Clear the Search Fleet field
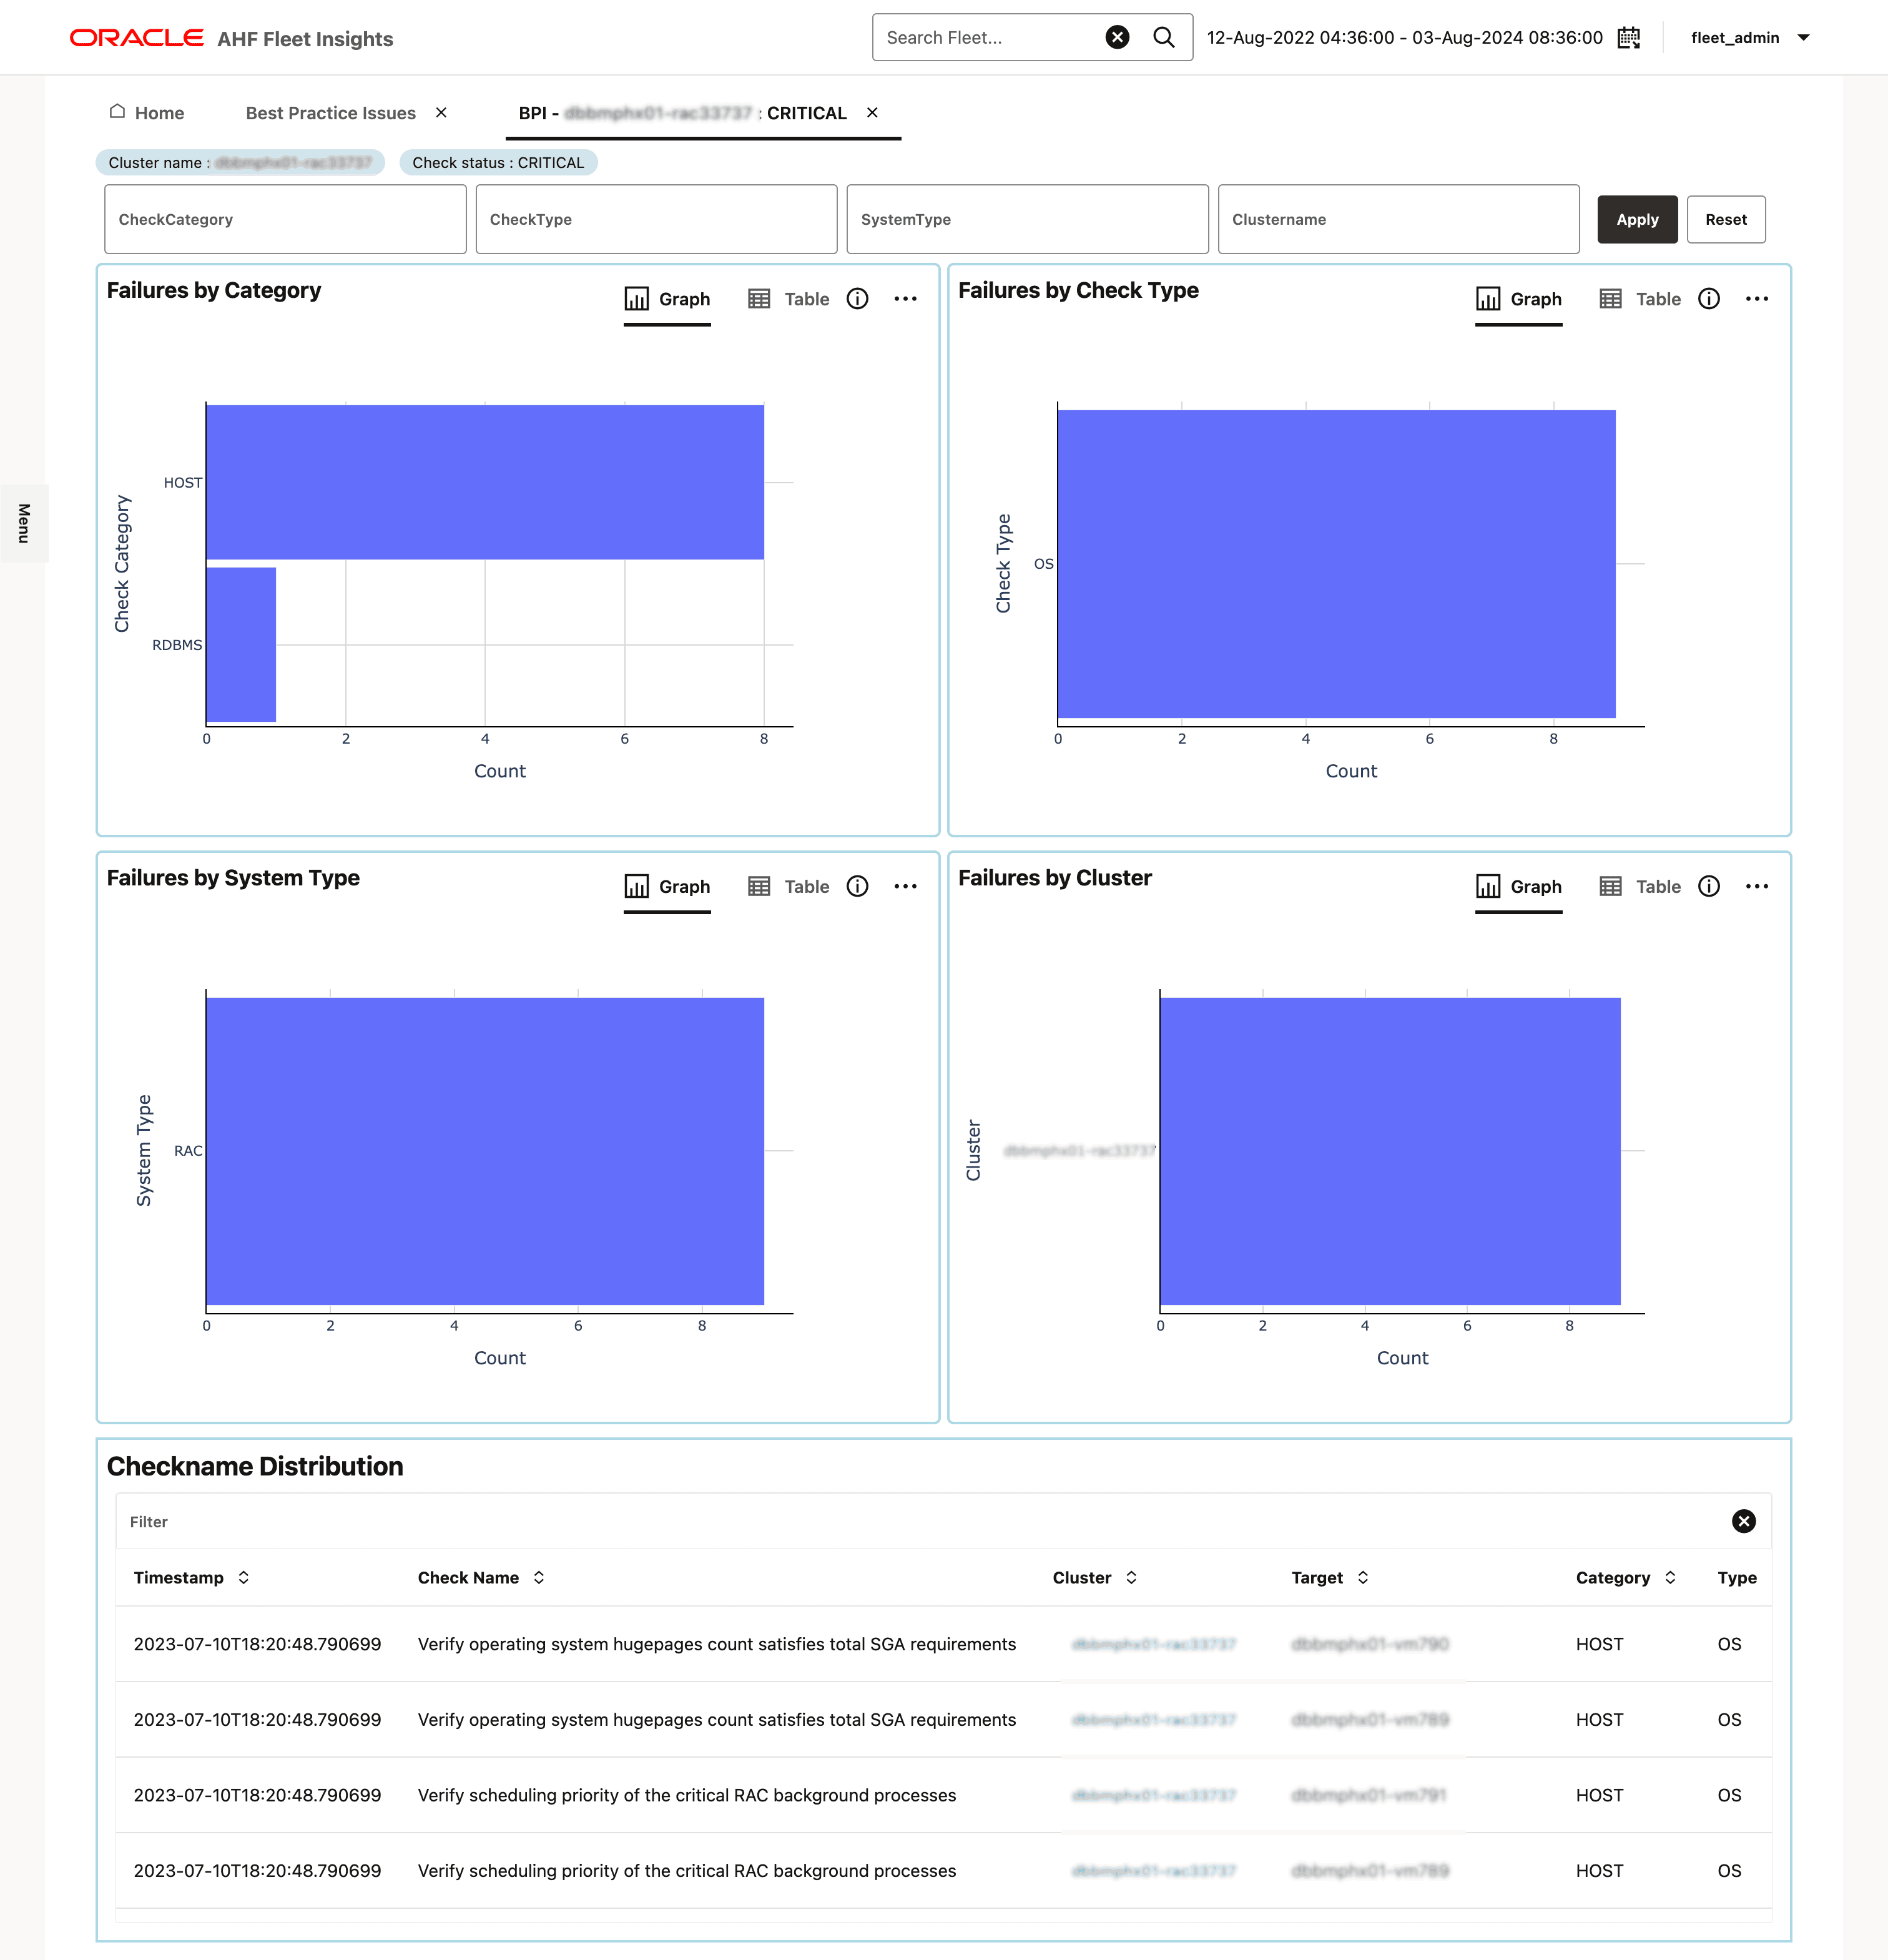 click(x=1117, y=37)
